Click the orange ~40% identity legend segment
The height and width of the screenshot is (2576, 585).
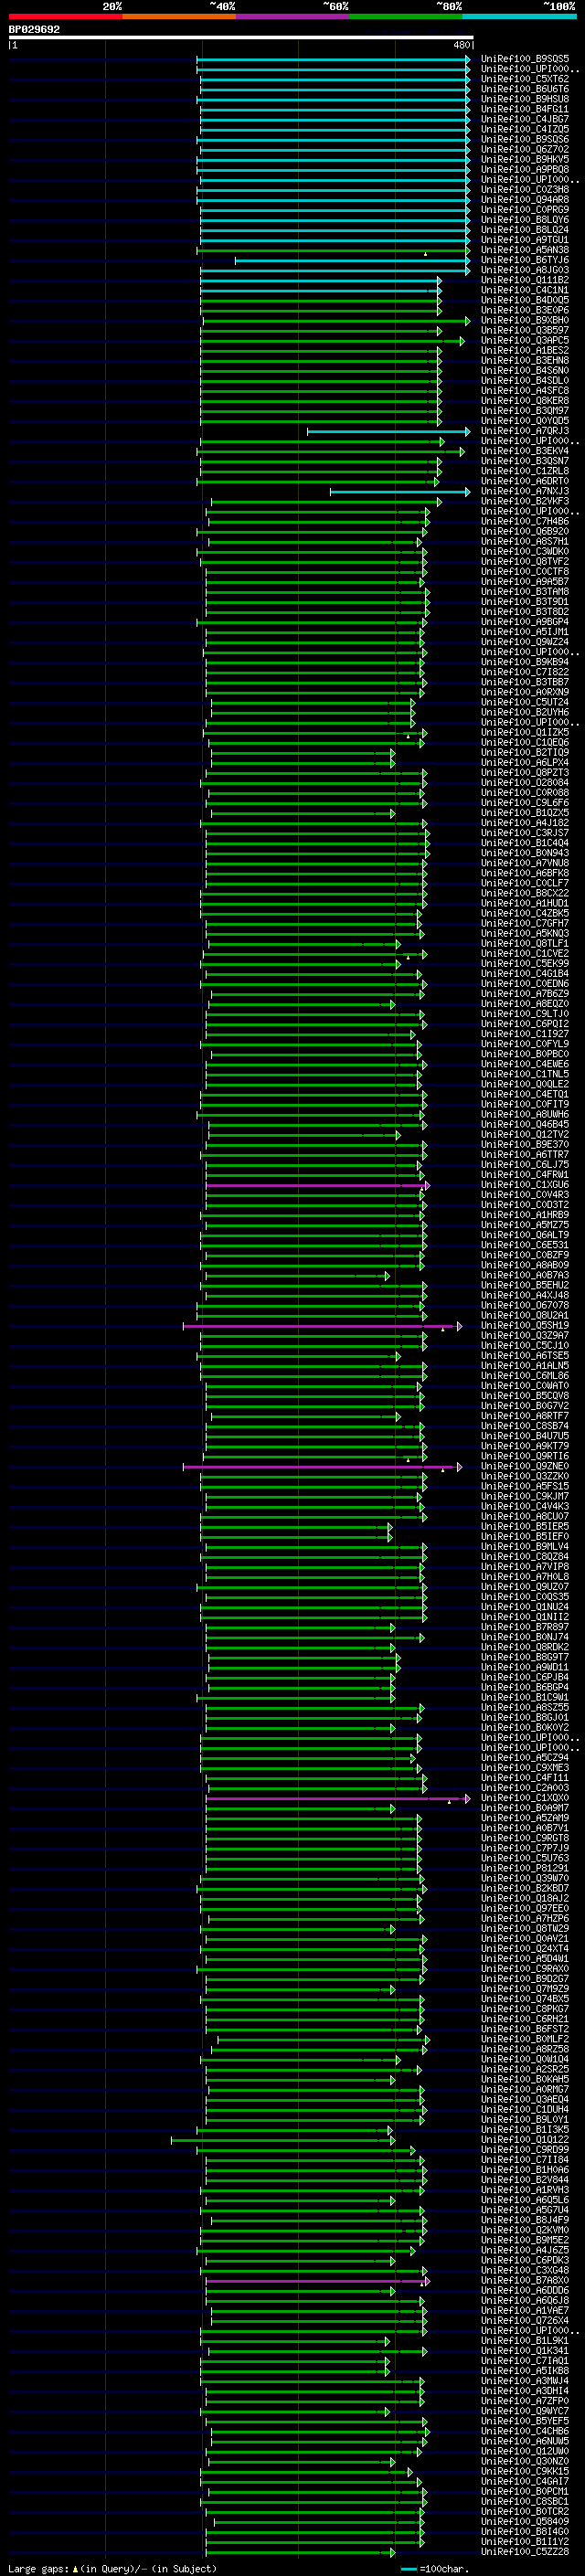pyautogui.click(x=179, y=16)
